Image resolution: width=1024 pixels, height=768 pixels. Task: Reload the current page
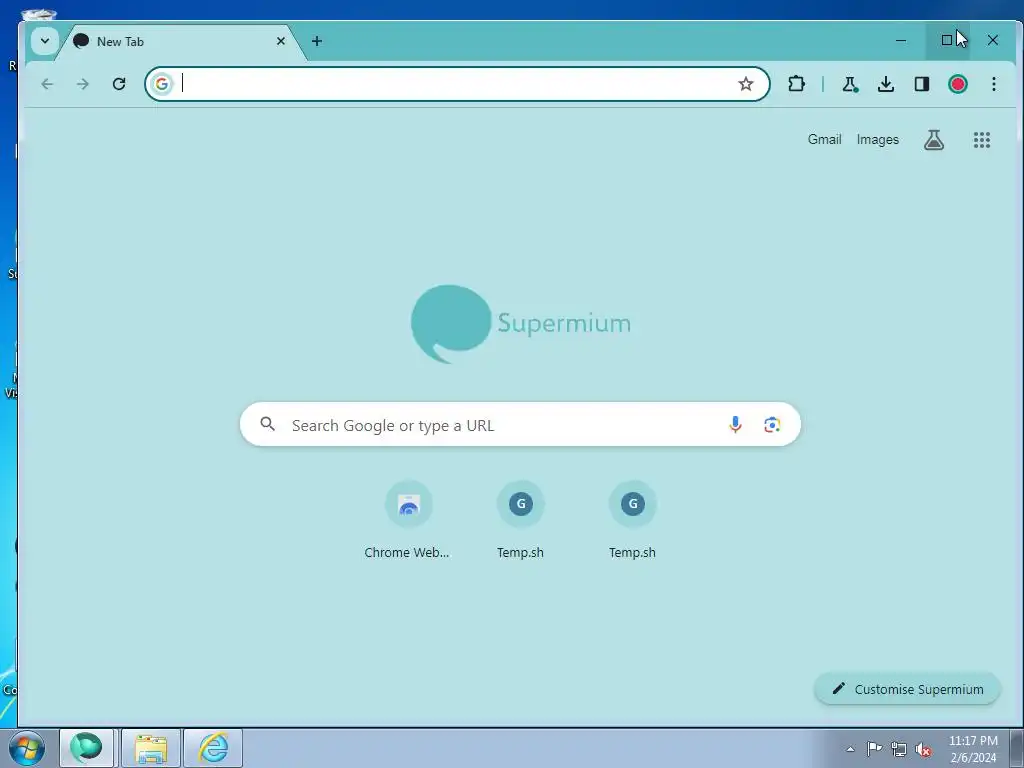tap(119, 84)
